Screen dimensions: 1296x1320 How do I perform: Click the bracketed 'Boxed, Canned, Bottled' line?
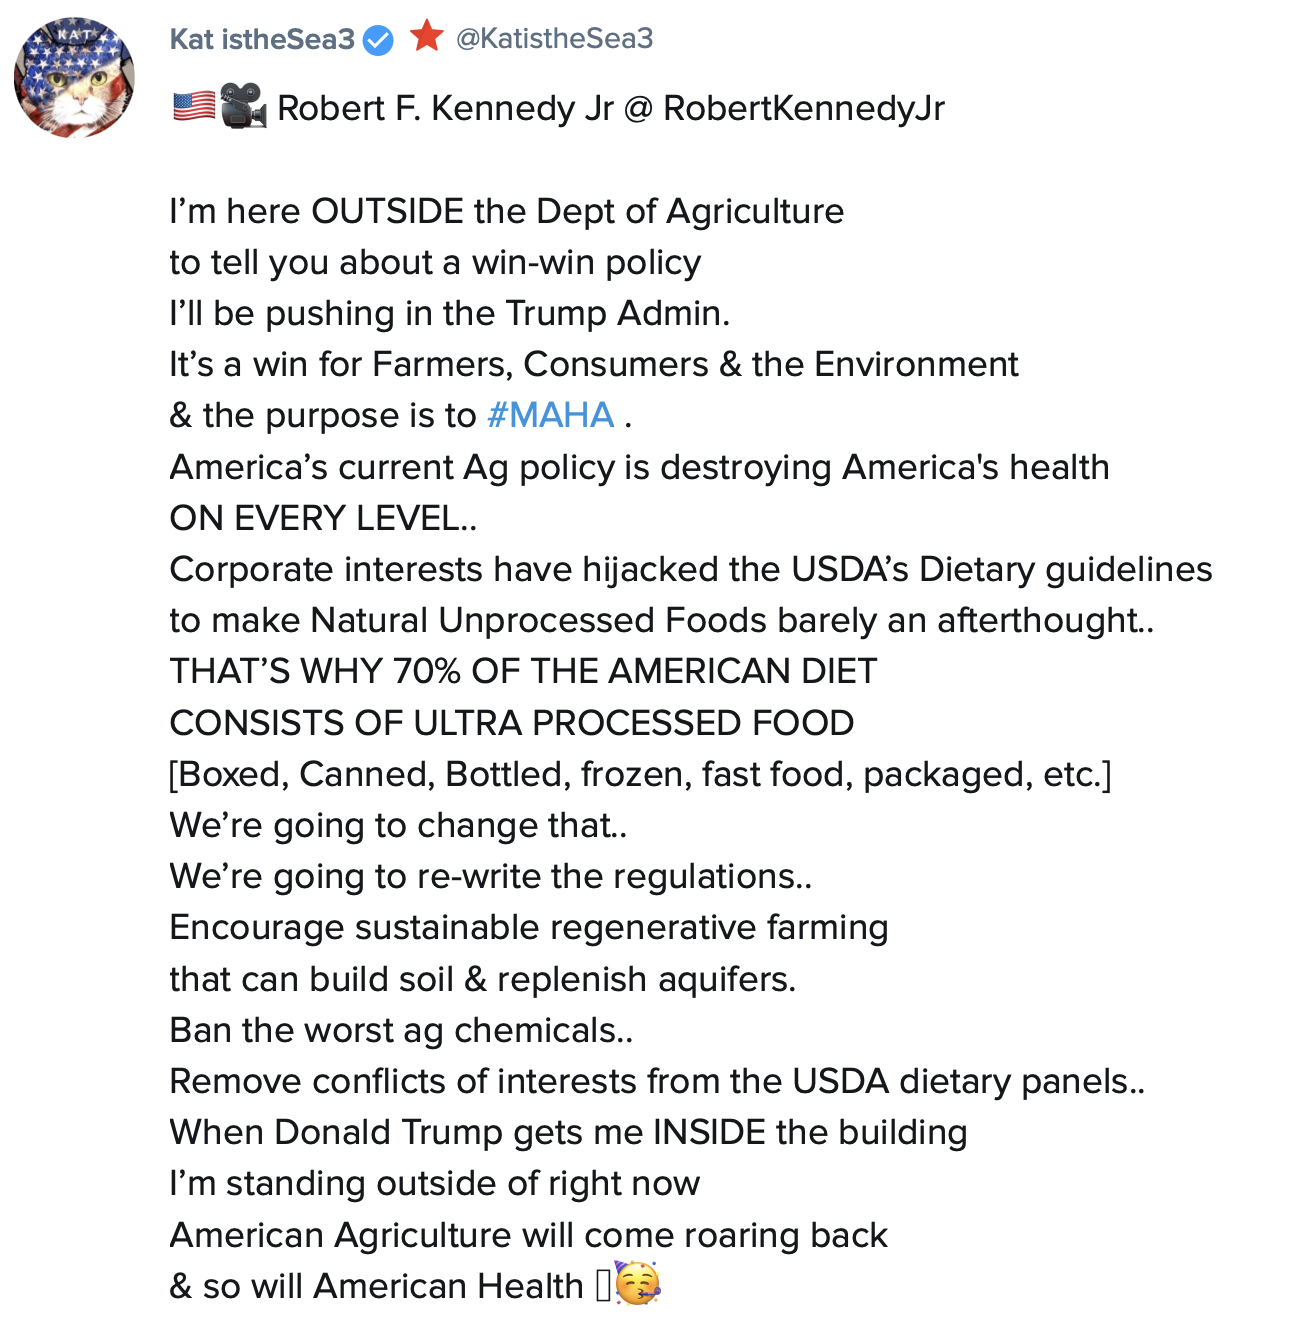pyautogui.click(x=640, y=774)
